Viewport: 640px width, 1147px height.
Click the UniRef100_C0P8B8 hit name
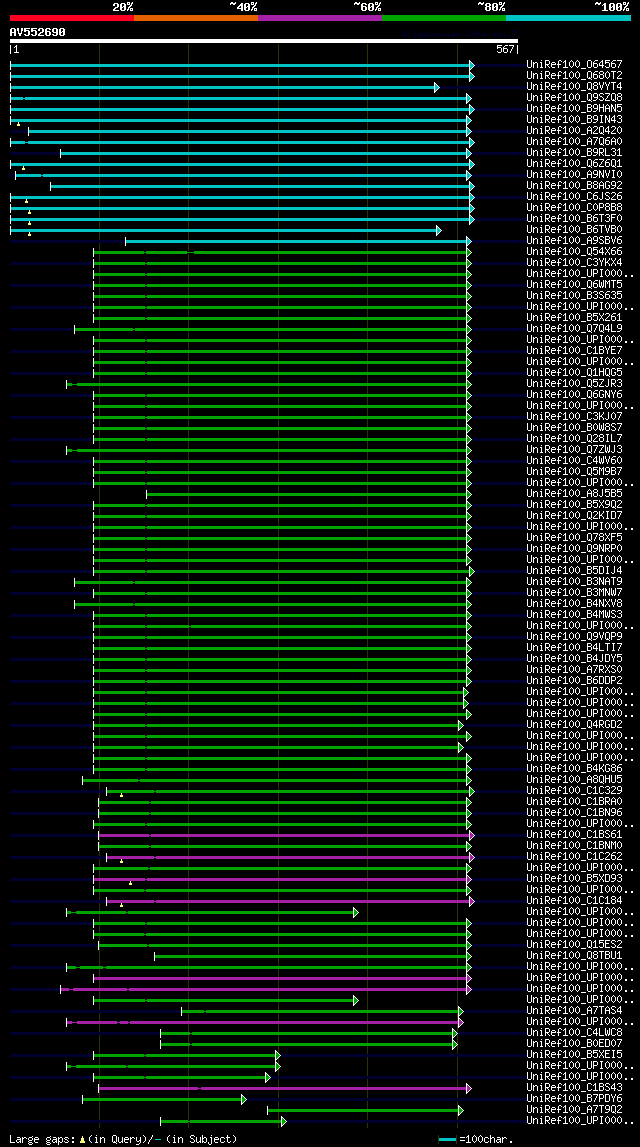574,207
